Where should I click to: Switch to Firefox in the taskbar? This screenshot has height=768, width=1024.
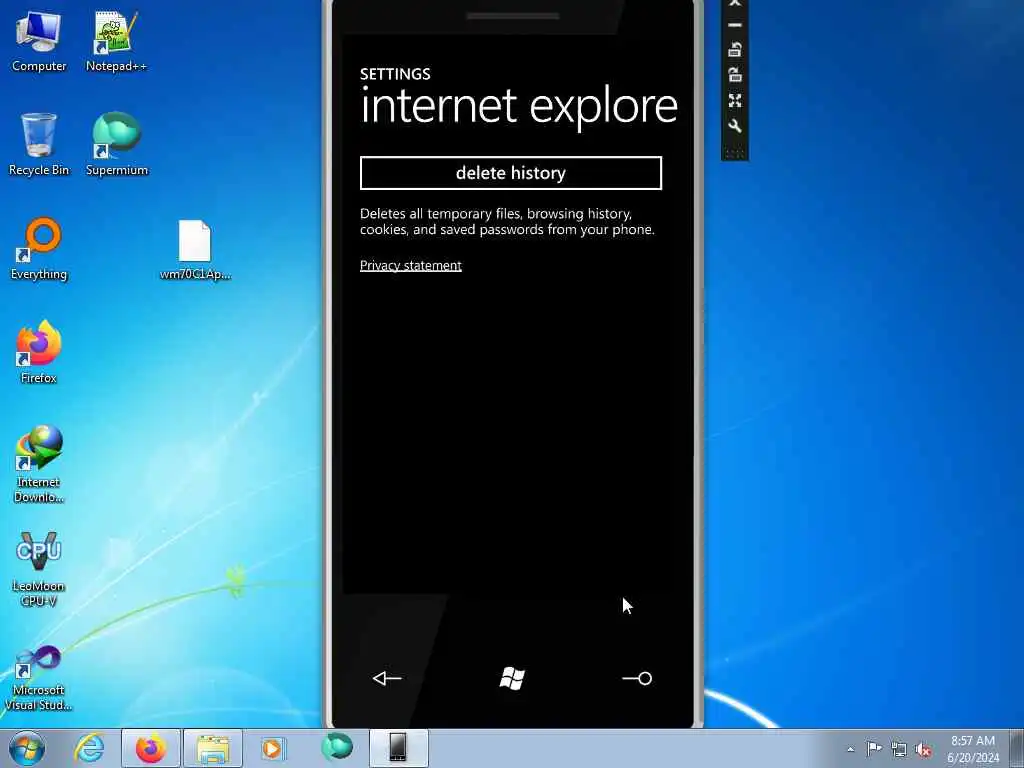click(151, 748)
